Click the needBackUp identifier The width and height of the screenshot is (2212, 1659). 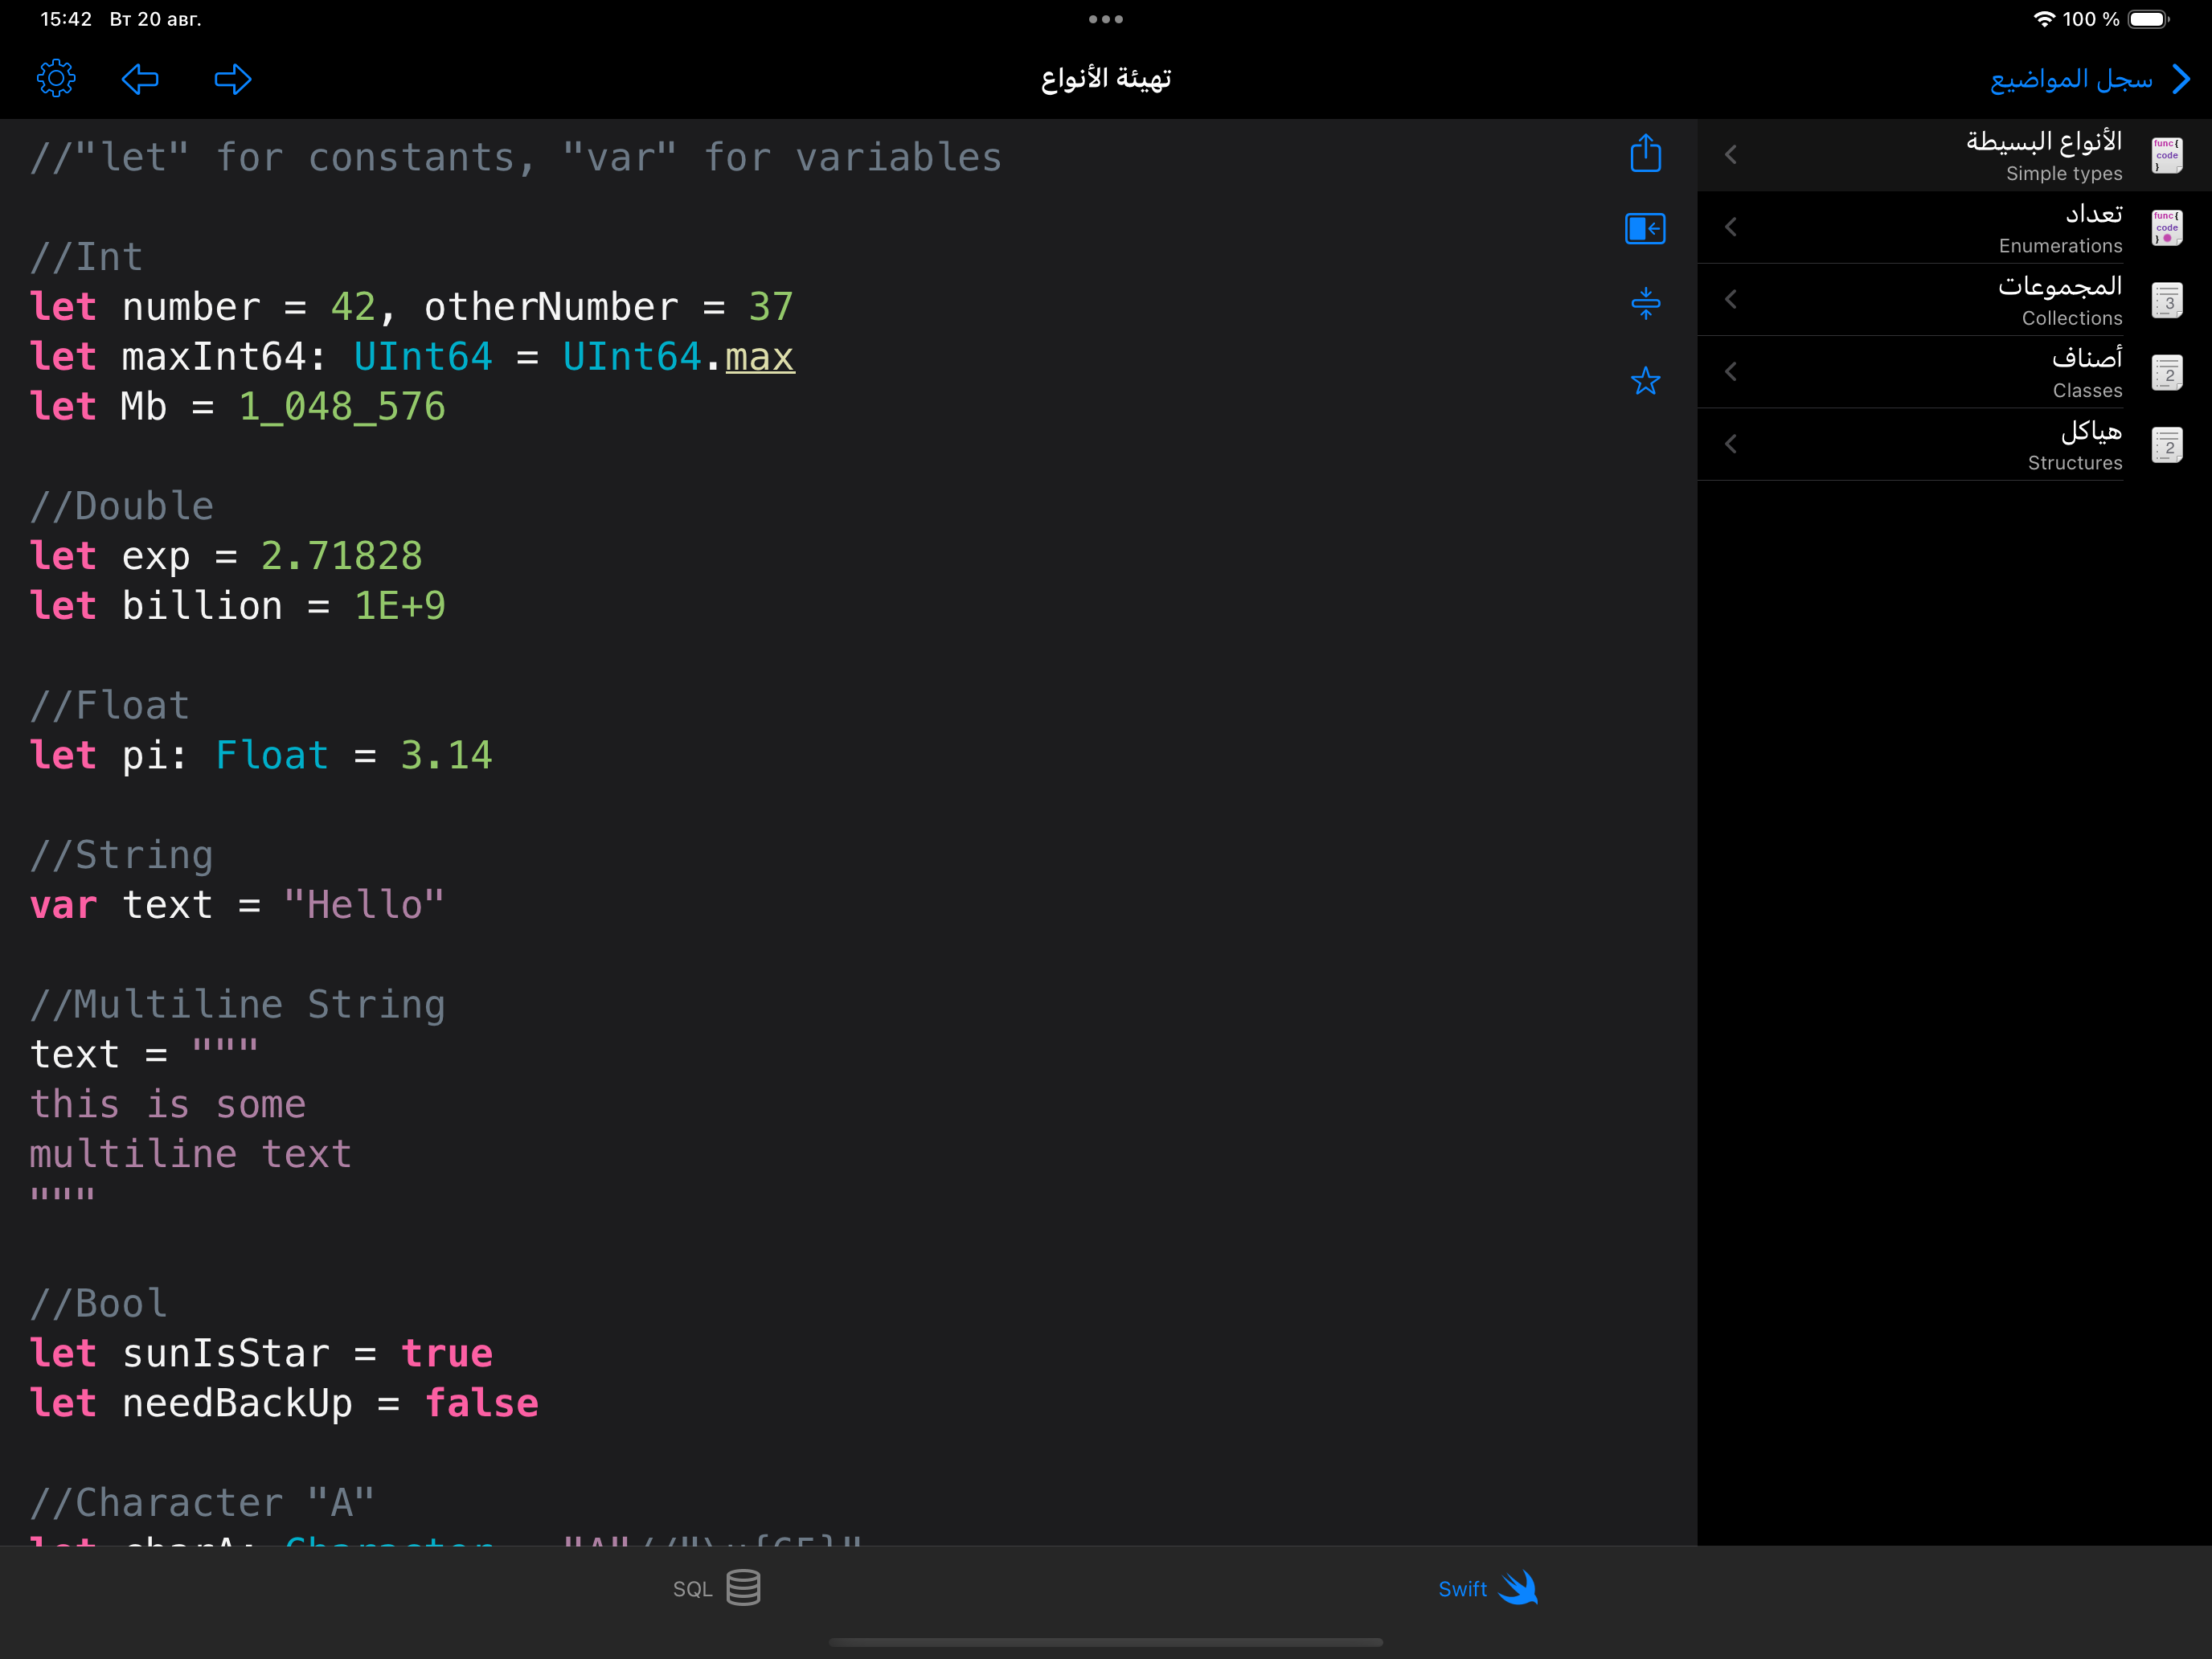click(238, 1404)
